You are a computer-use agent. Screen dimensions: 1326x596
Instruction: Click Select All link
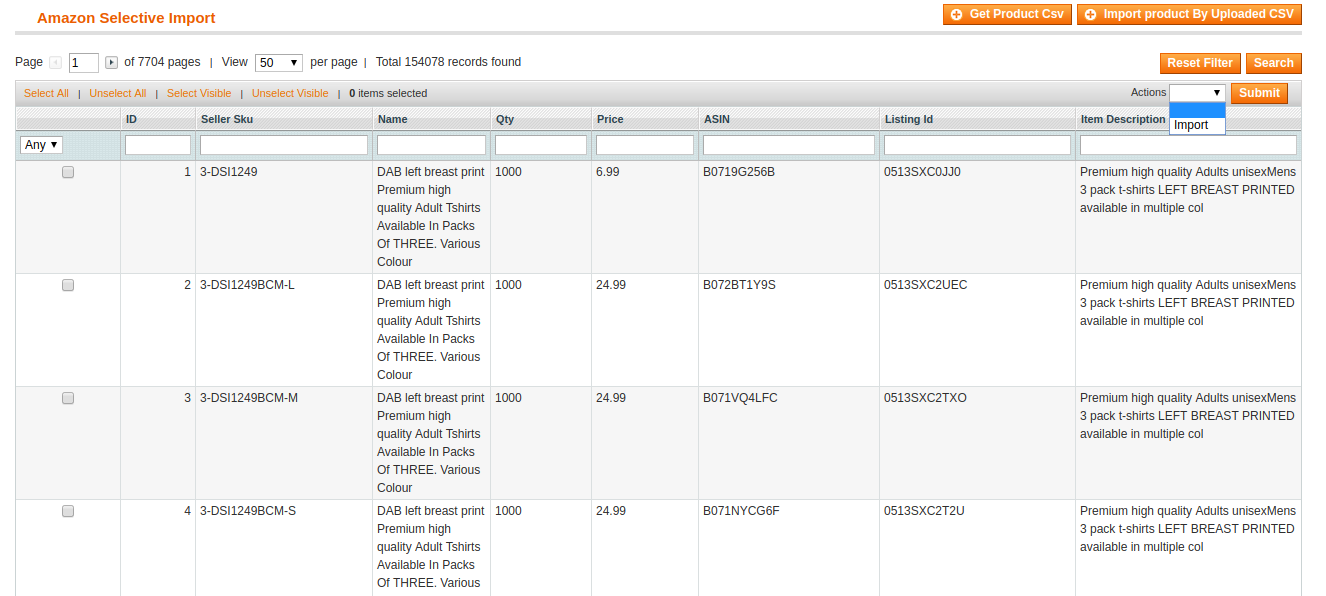click(46, 93)
